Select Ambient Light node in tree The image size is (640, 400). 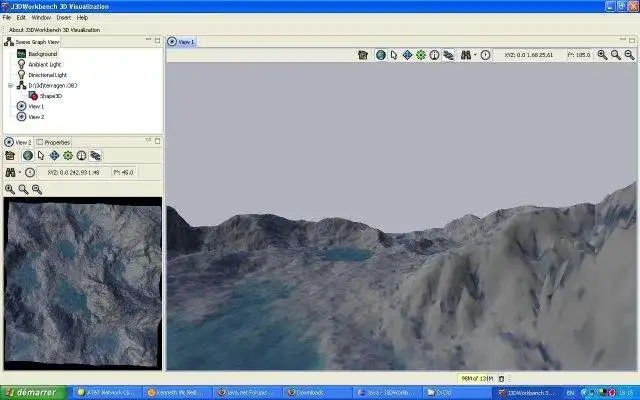point(44,64)
